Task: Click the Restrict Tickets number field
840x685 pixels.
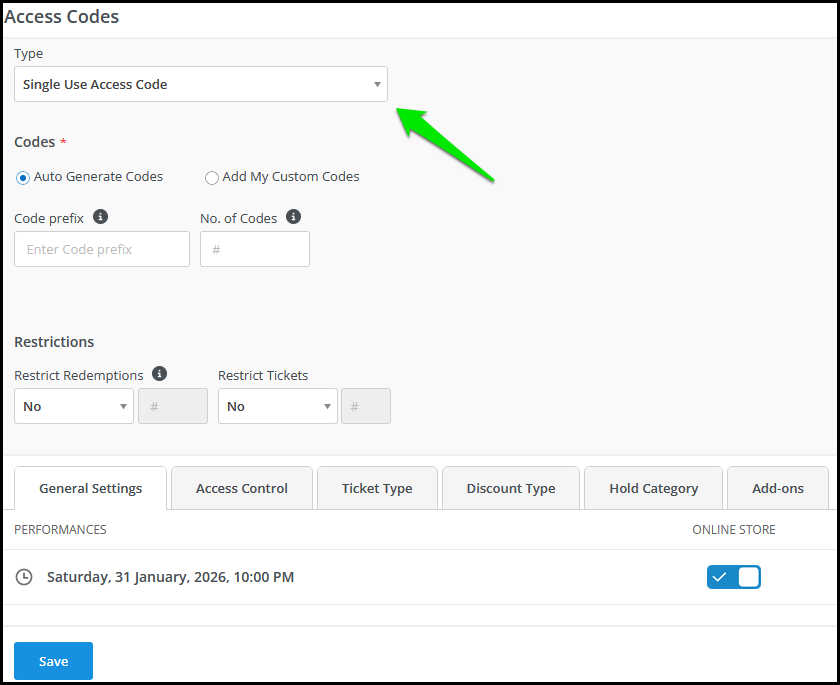Action: pyautogui.click(x=366, y=406)
